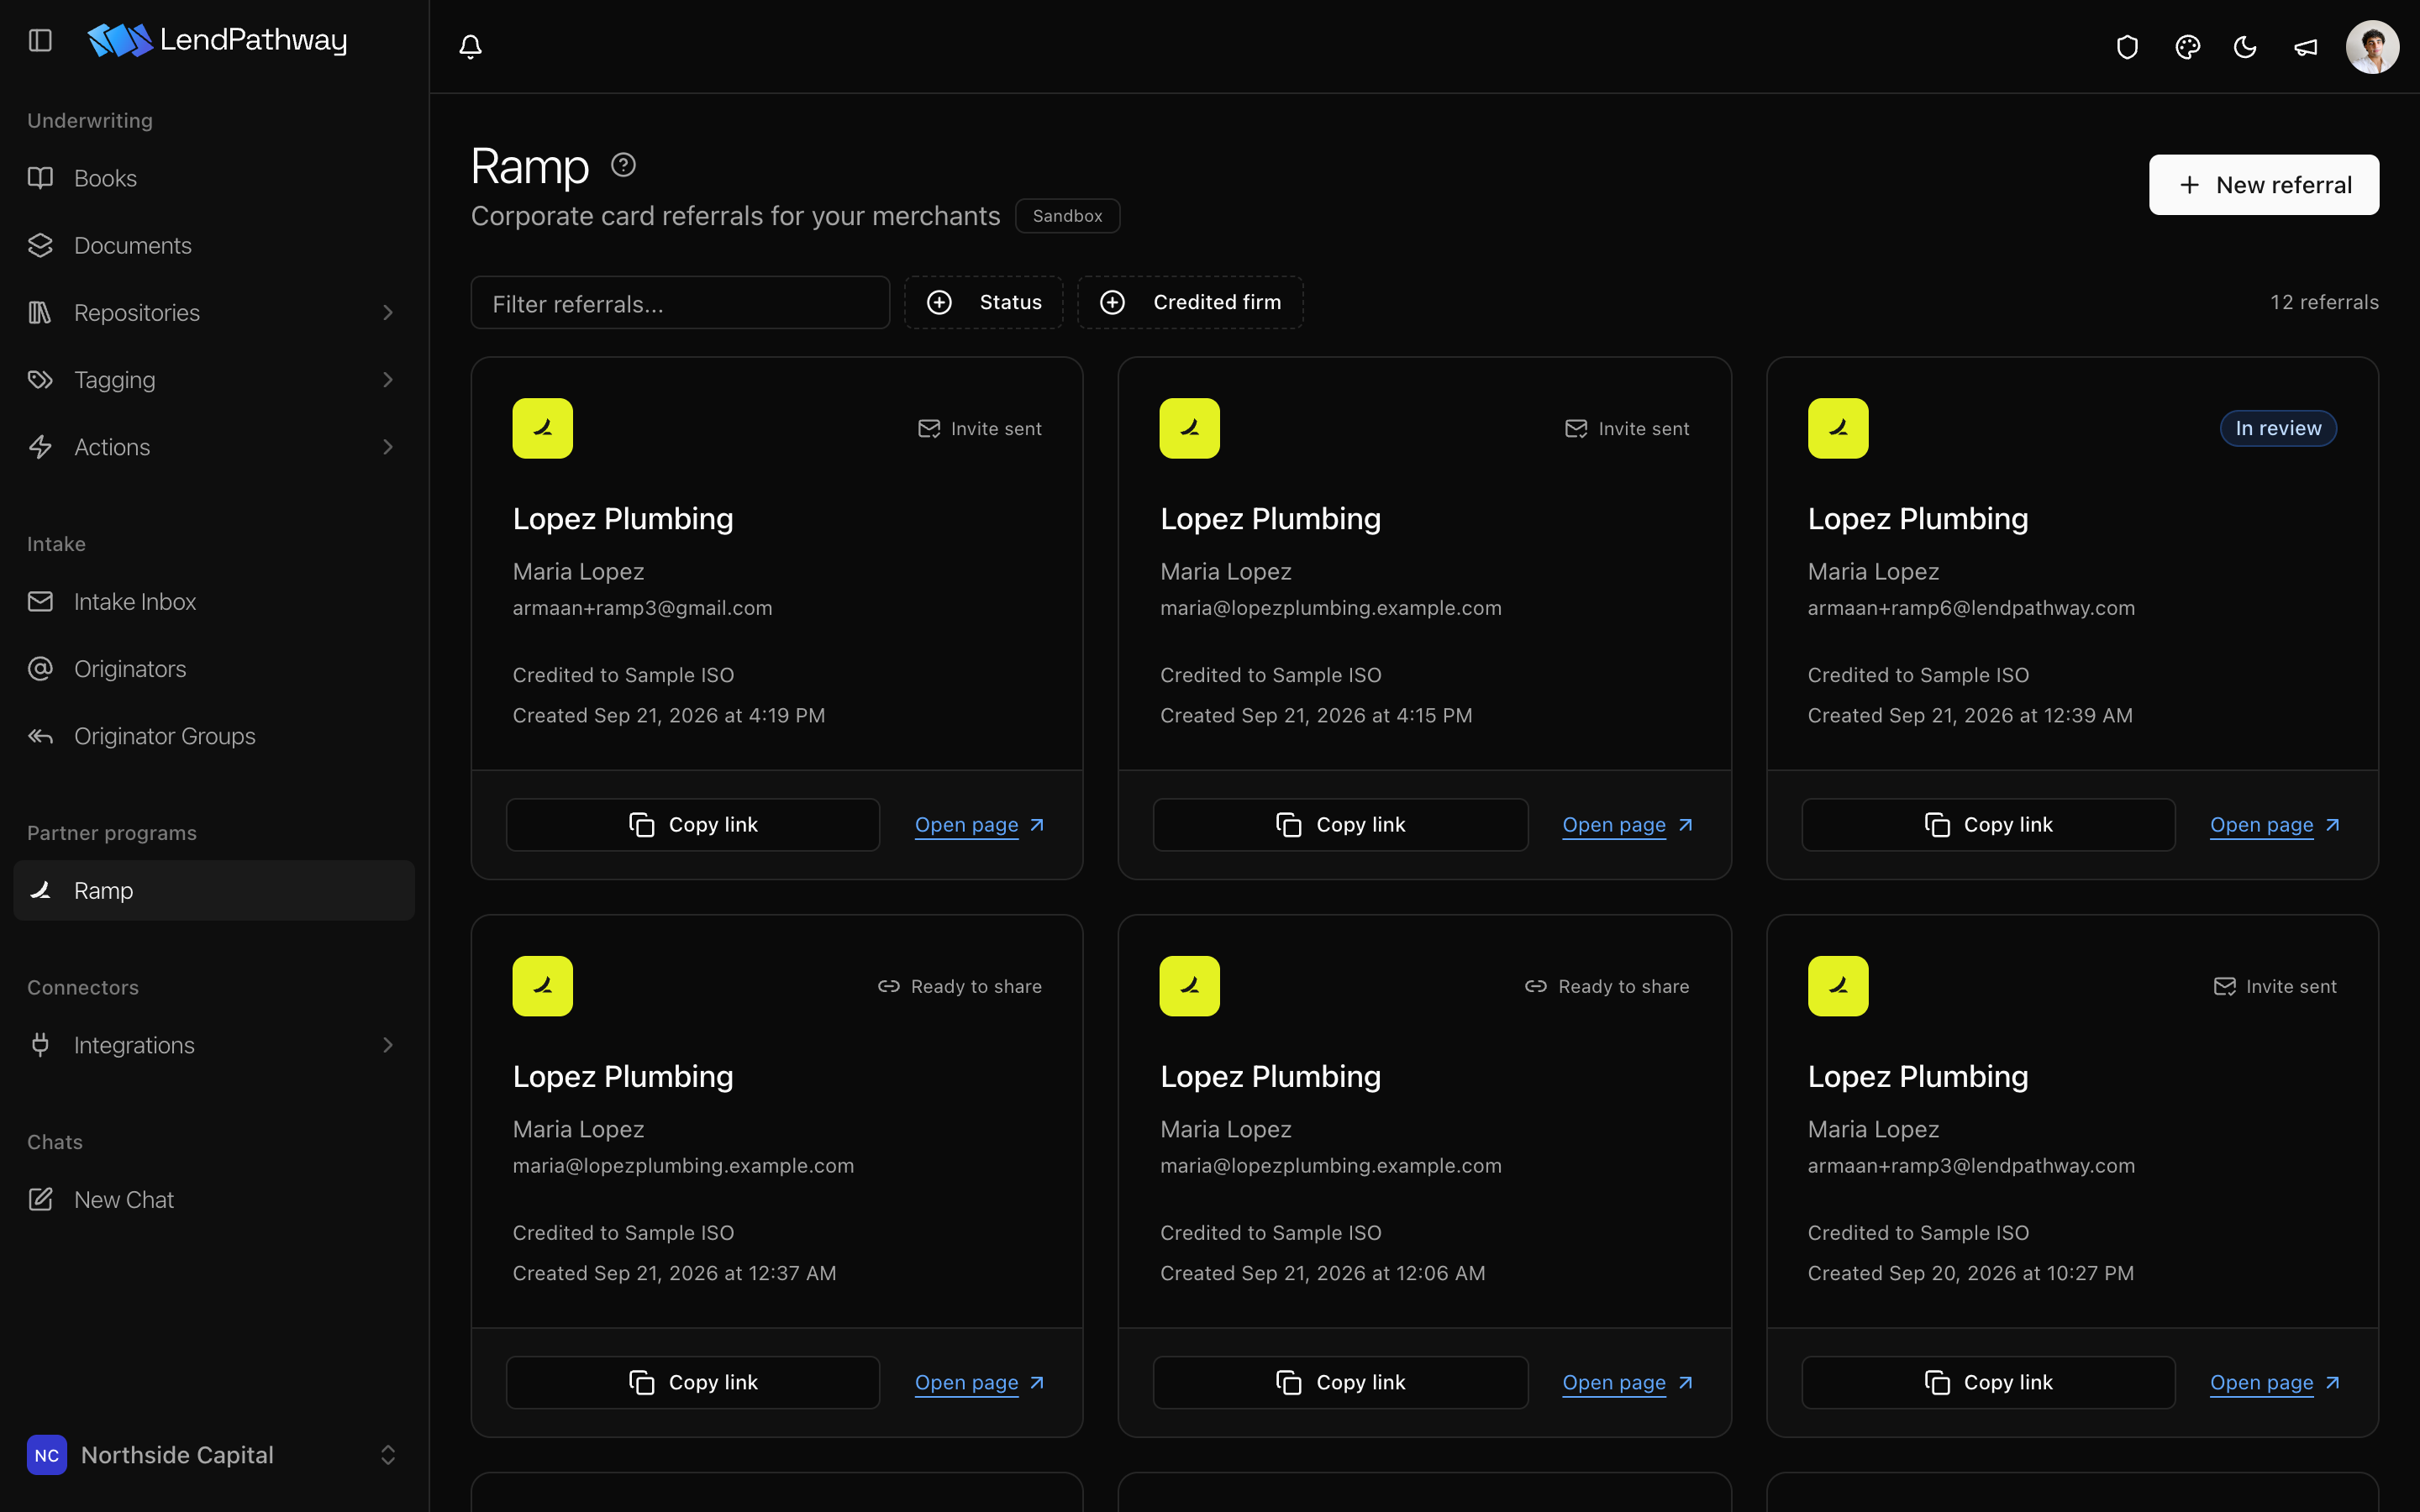Viewport: 2420px width, 1512px height.
Task: Expand the Integrations chevron
Action: [x=388, y=1045]
